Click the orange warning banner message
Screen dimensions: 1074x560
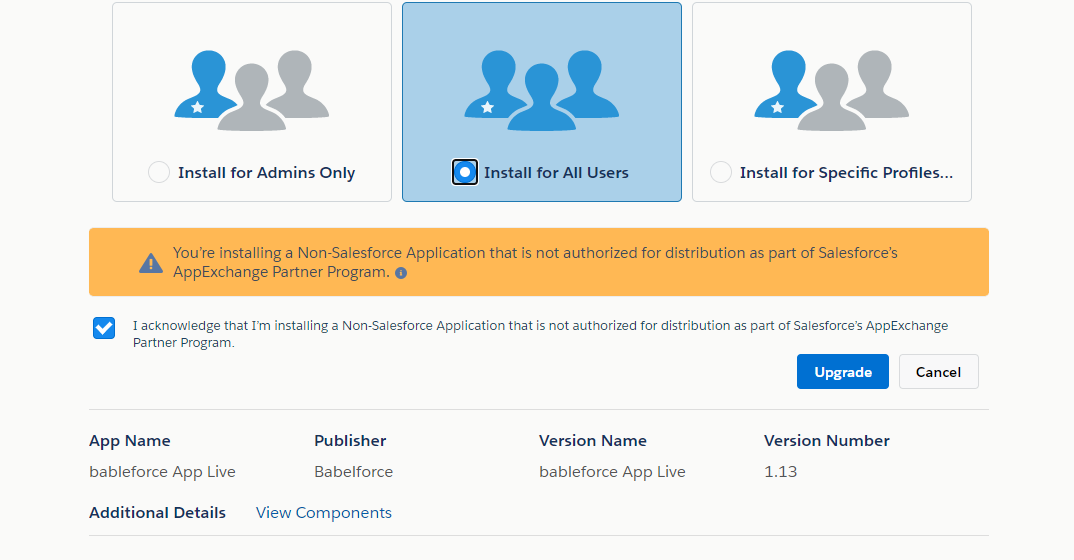(535, 262)
